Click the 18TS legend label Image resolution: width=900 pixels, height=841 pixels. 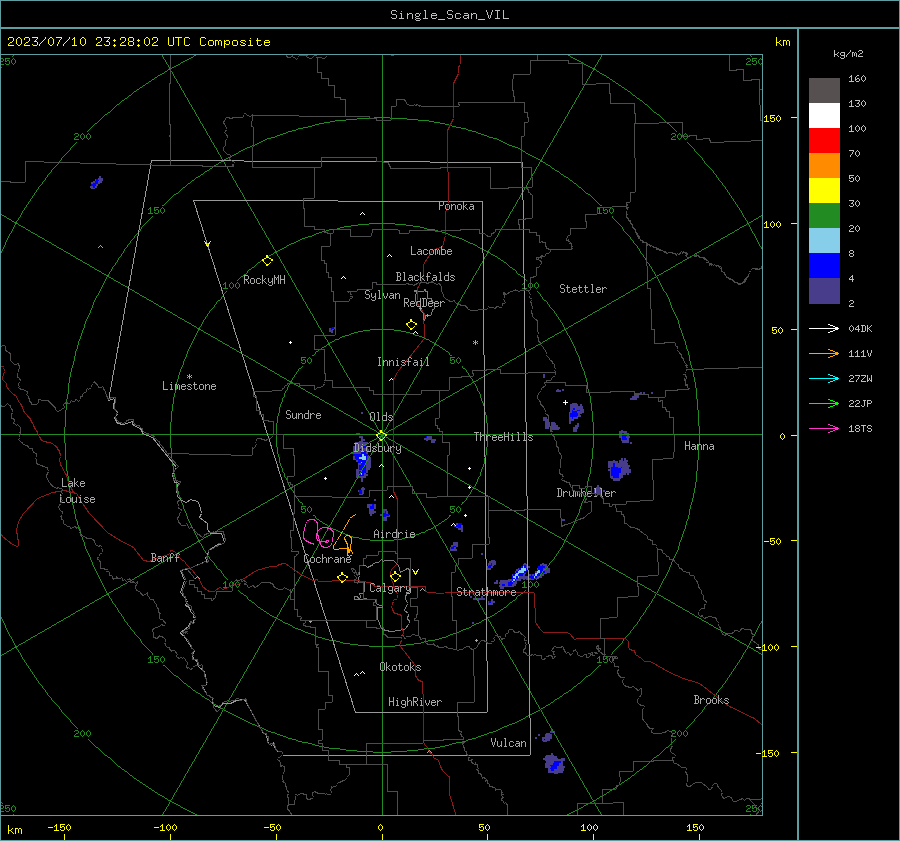[x=860, y=428]
